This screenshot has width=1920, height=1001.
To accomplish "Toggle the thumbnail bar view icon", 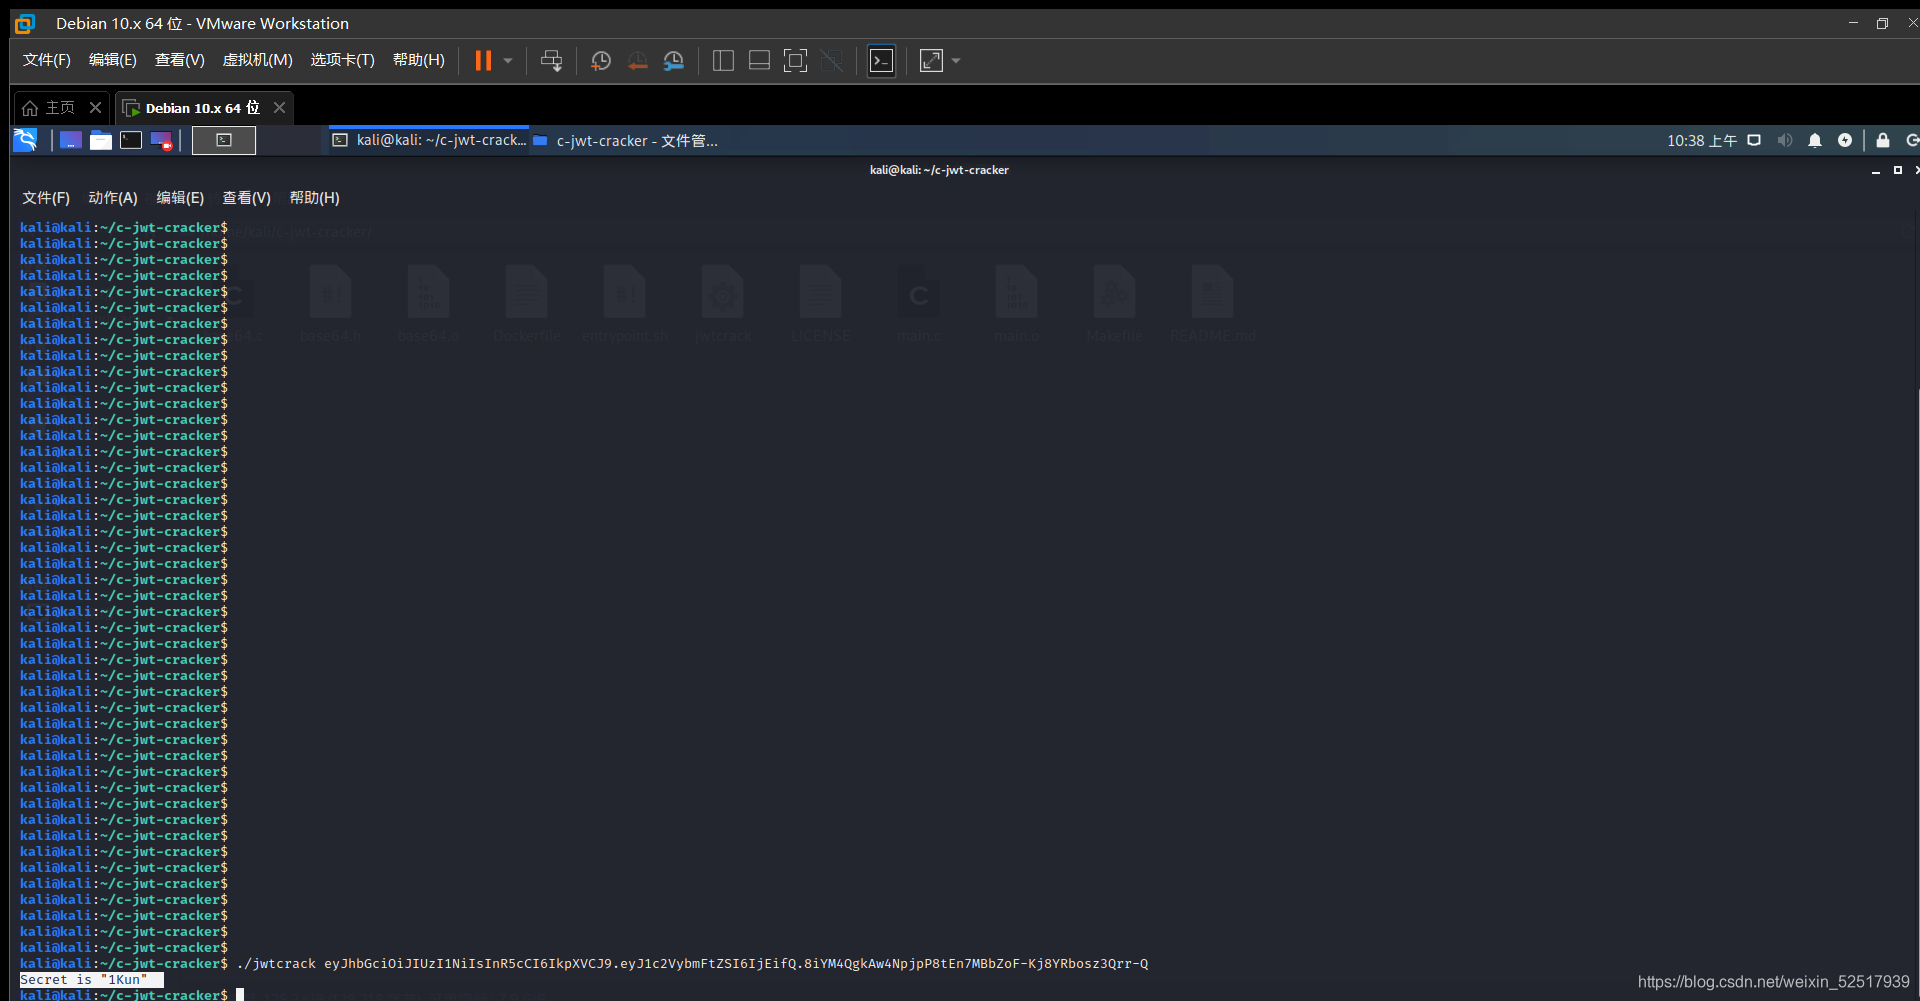I will click(759, 61).
